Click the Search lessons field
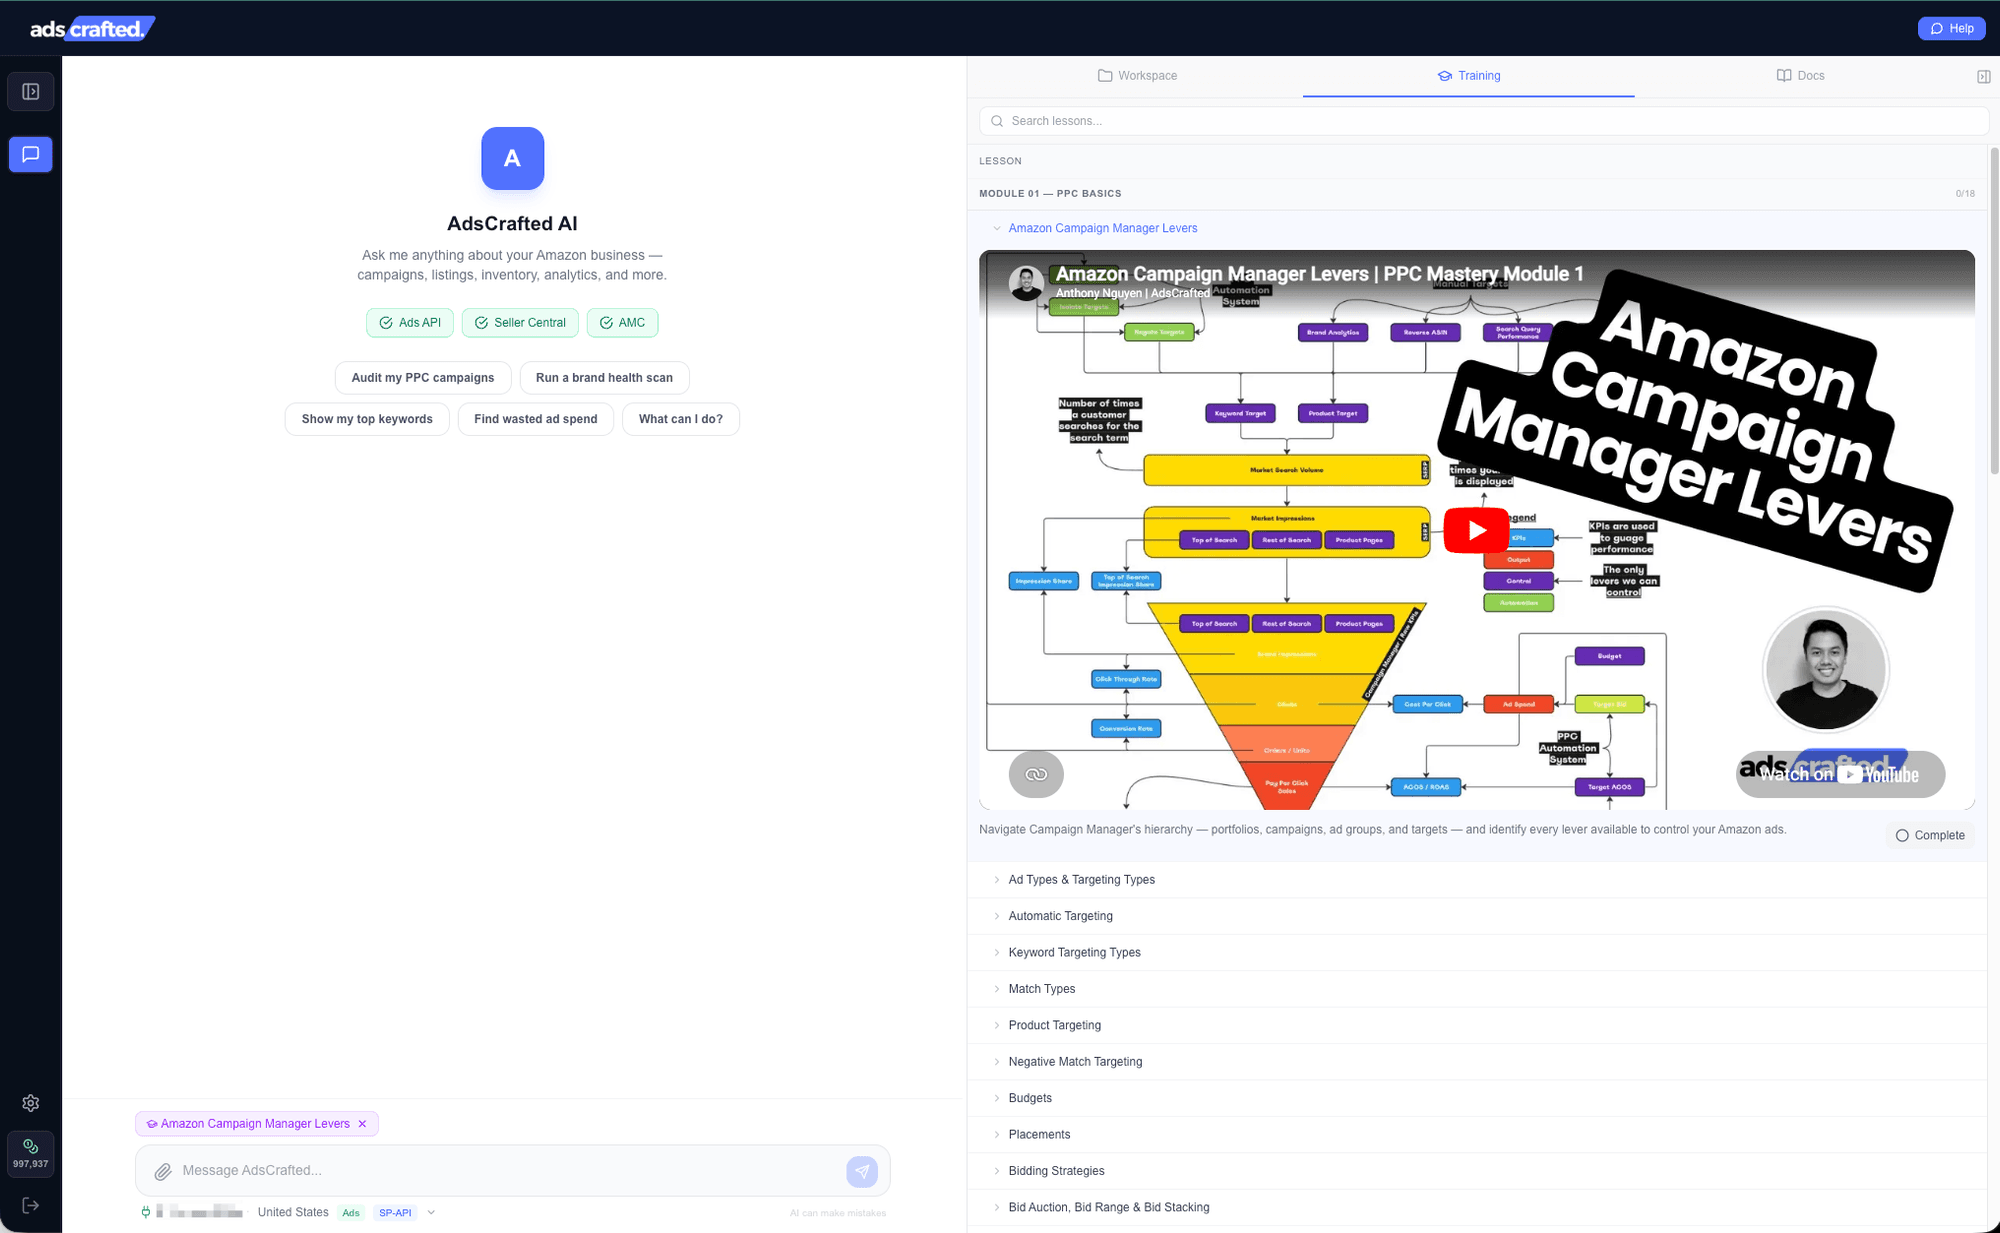 click(1484, 121)
